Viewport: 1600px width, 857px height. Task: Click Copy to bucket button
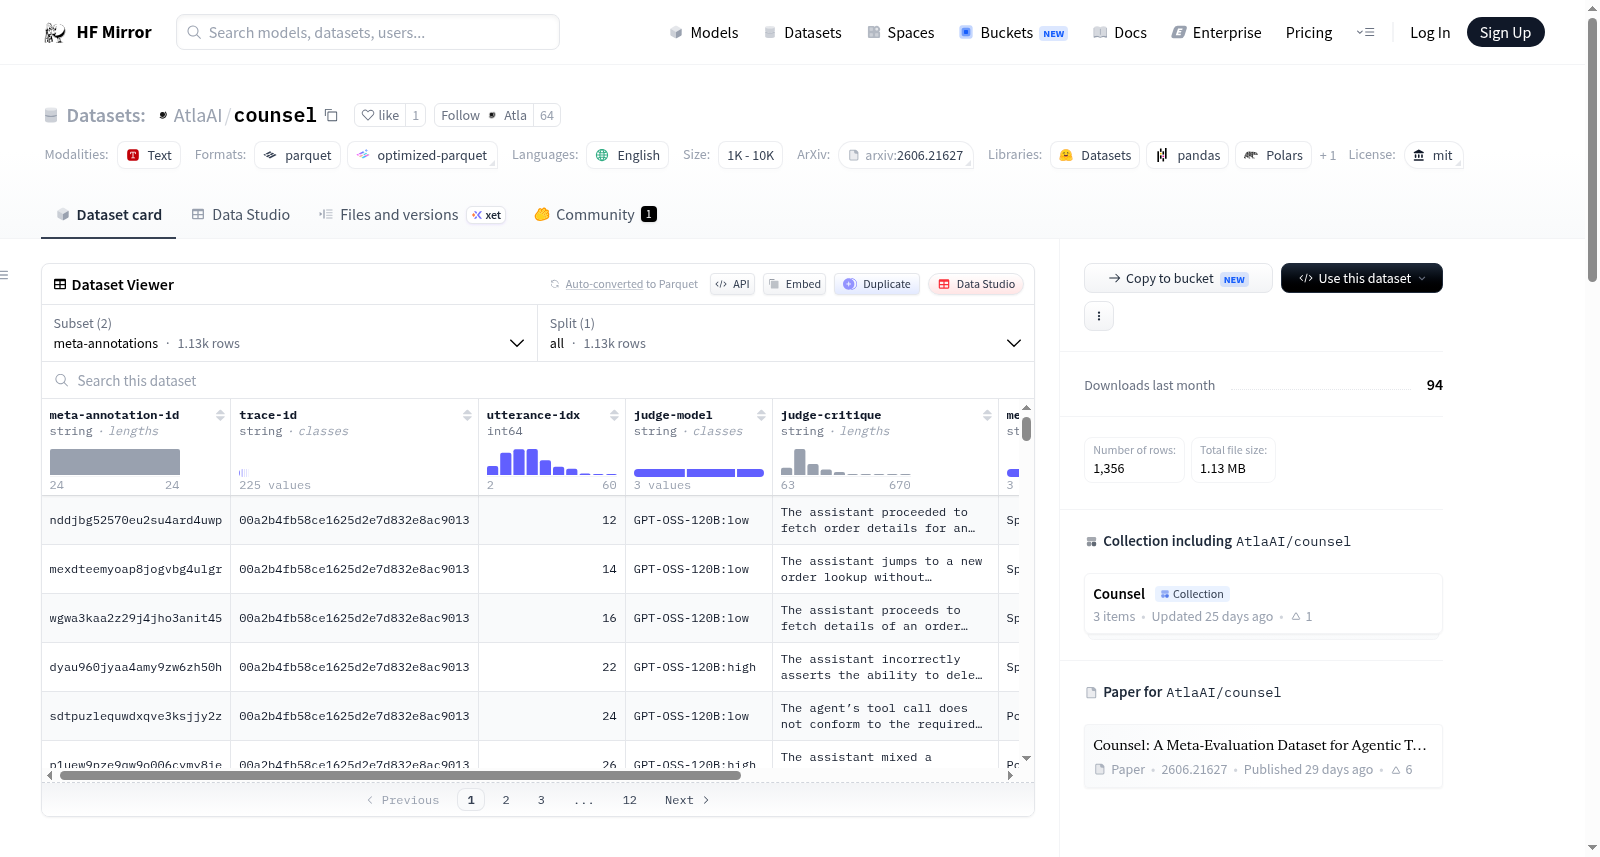tap(1178, 278)
